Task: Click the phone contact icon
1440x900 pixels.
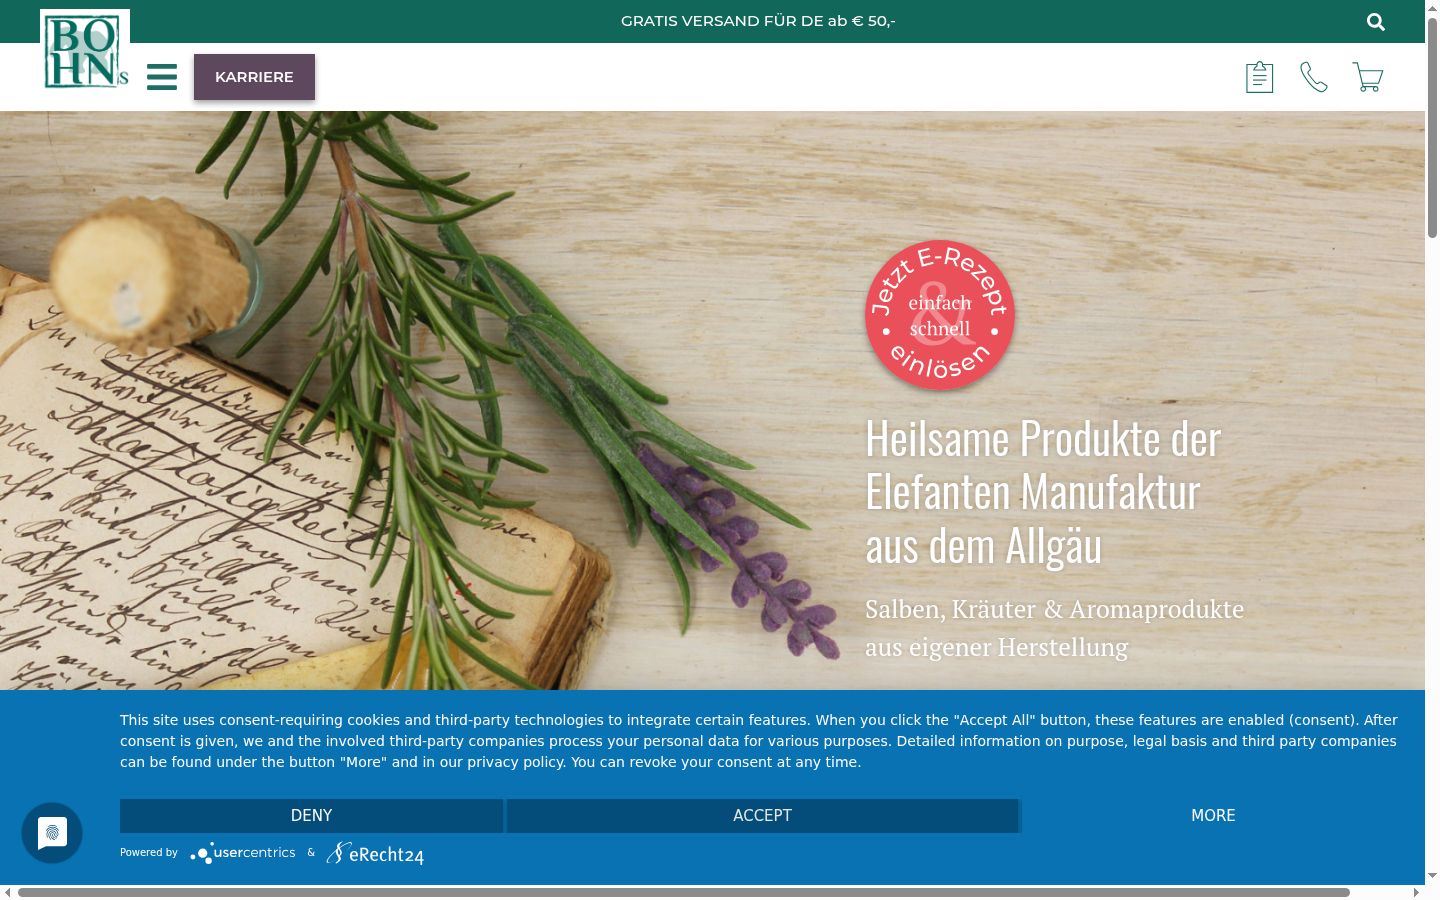Action: click(x=1313, y=77)
